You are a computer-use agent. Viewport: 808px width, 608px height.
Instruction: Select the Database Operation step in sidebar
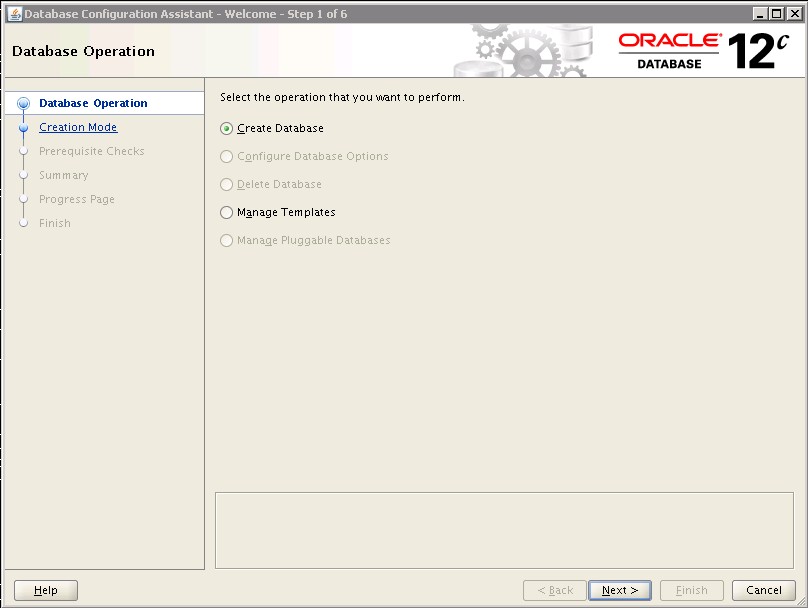click(93, 103)
